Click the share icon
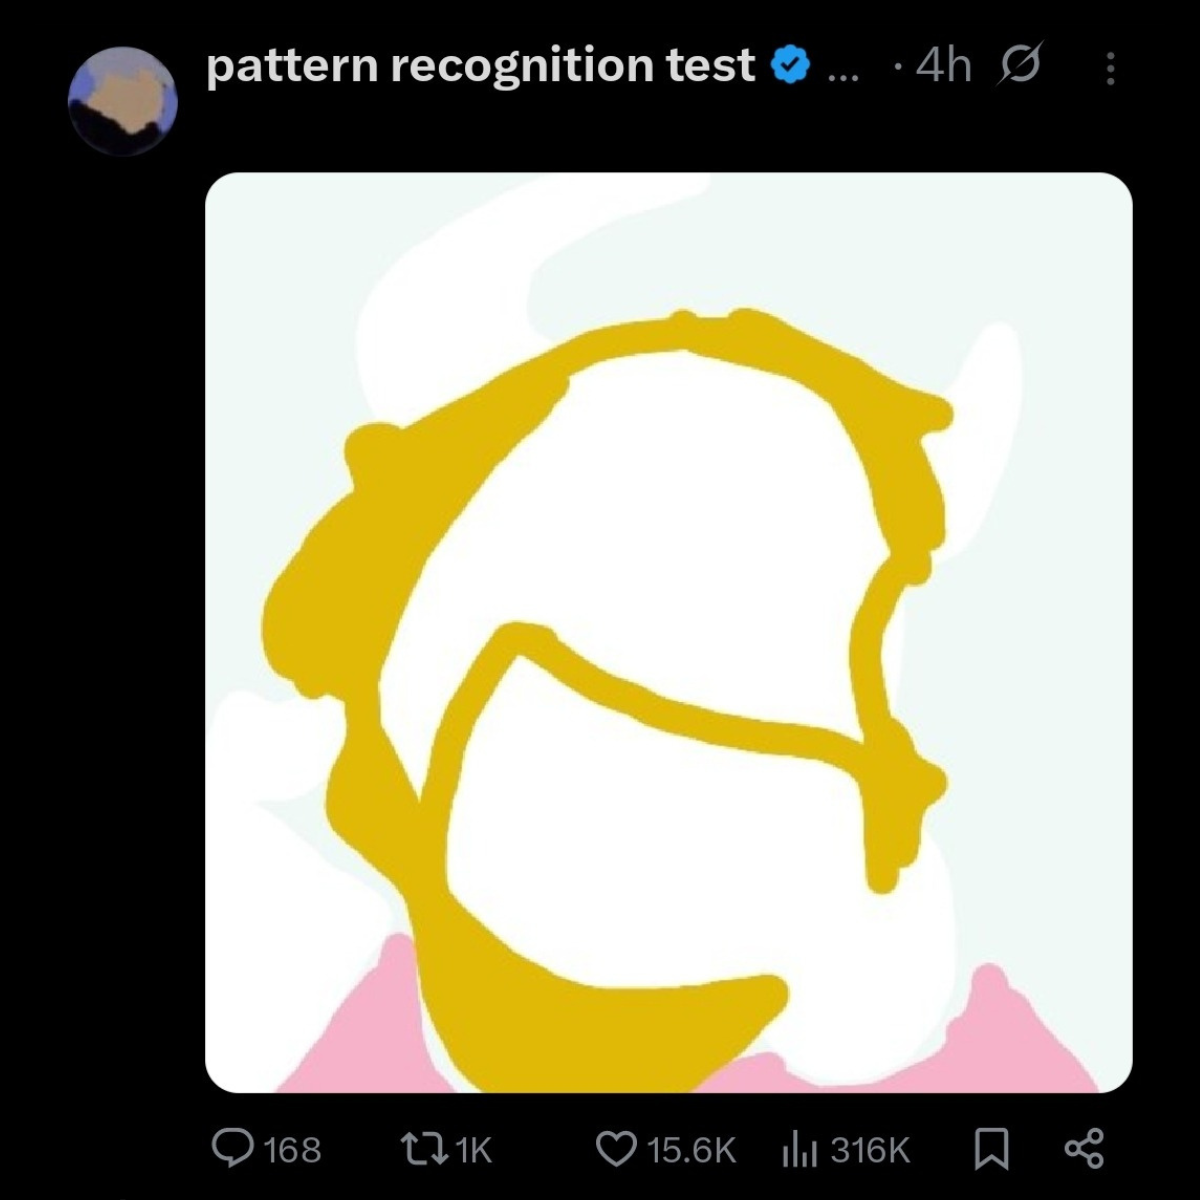 click(1084, 1149)
